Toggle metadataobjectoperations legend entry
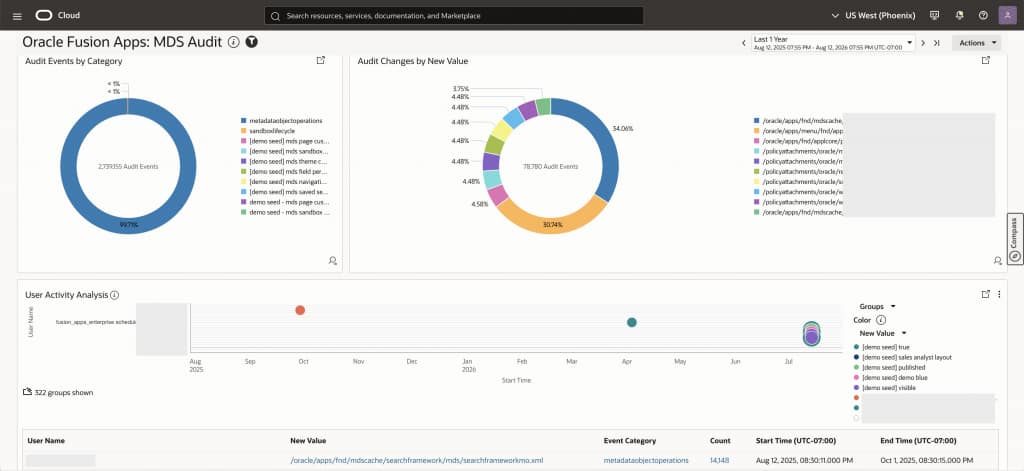Screen dimensions: 1024x471 tap(281, 121)
